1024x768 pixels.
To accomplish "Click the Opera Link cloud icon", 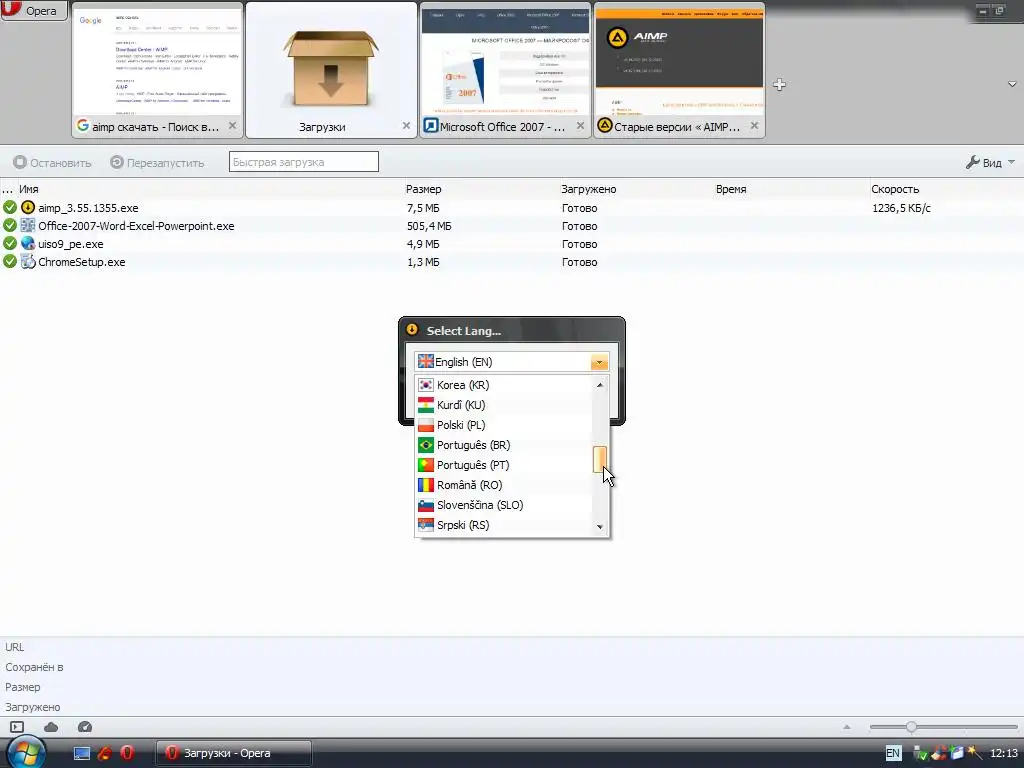I will 51,727.
